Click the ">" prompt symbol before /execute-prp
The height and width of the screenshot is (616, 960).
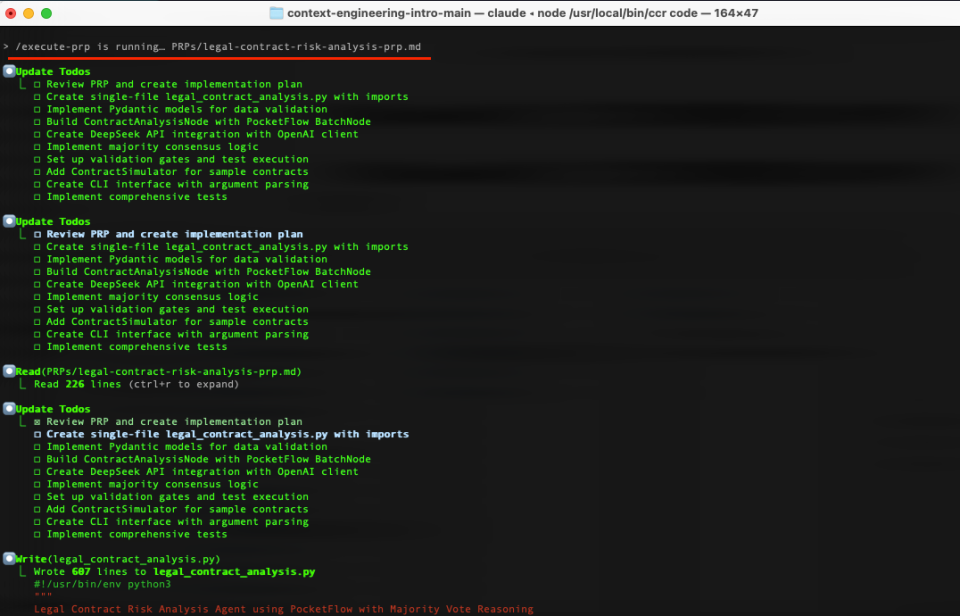tap(6, 47)
